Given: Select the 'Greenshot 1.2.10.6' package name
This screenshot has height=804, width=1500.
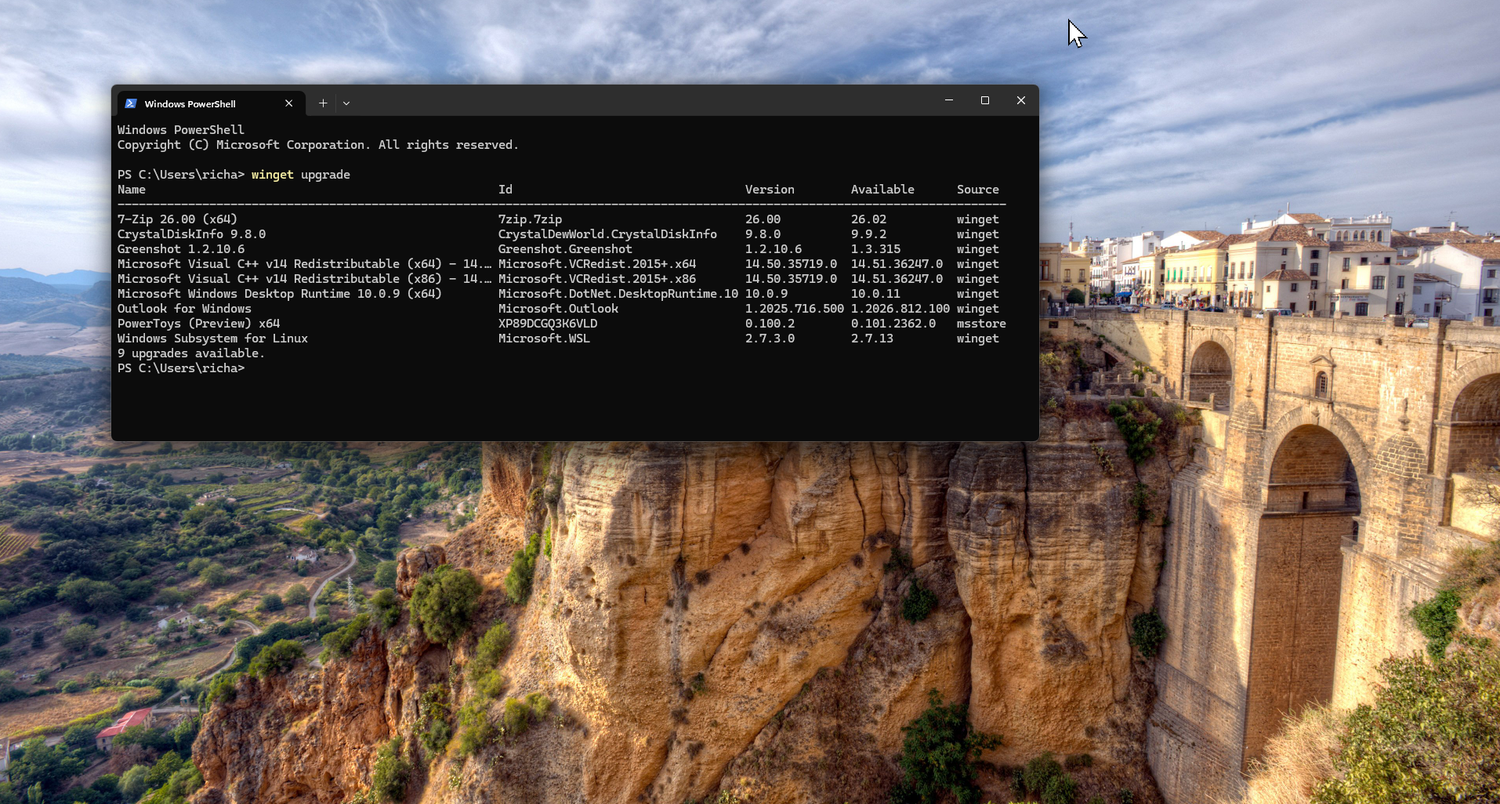Looking at the screenshot, I should pos(181,249).
